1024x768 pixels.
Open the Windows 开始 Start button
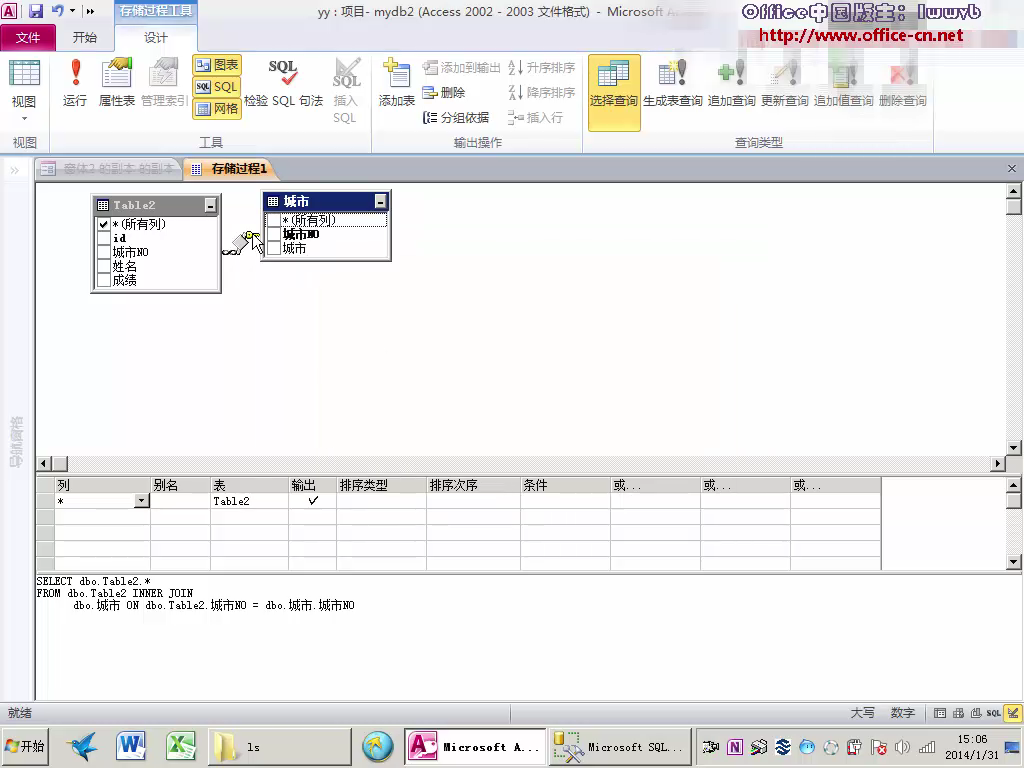pyautogui.click(x=25, y=746)
